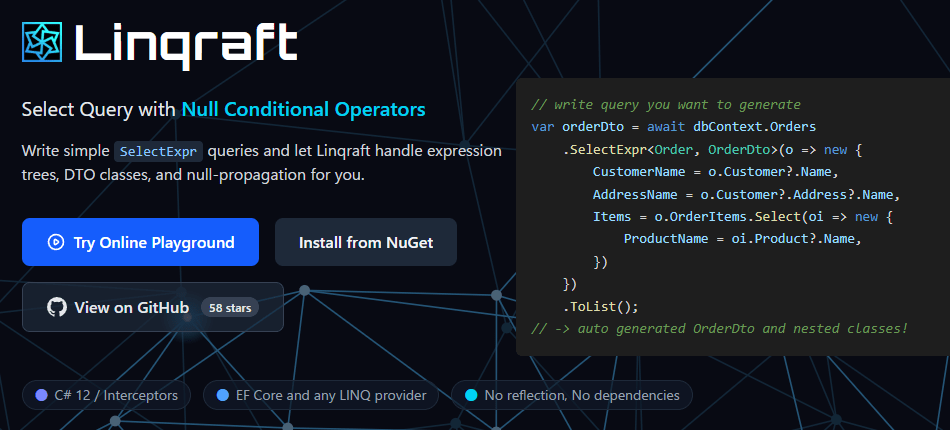The image size is (950, 430).
Task: Click the 58 stars badge
Action: 230,307
